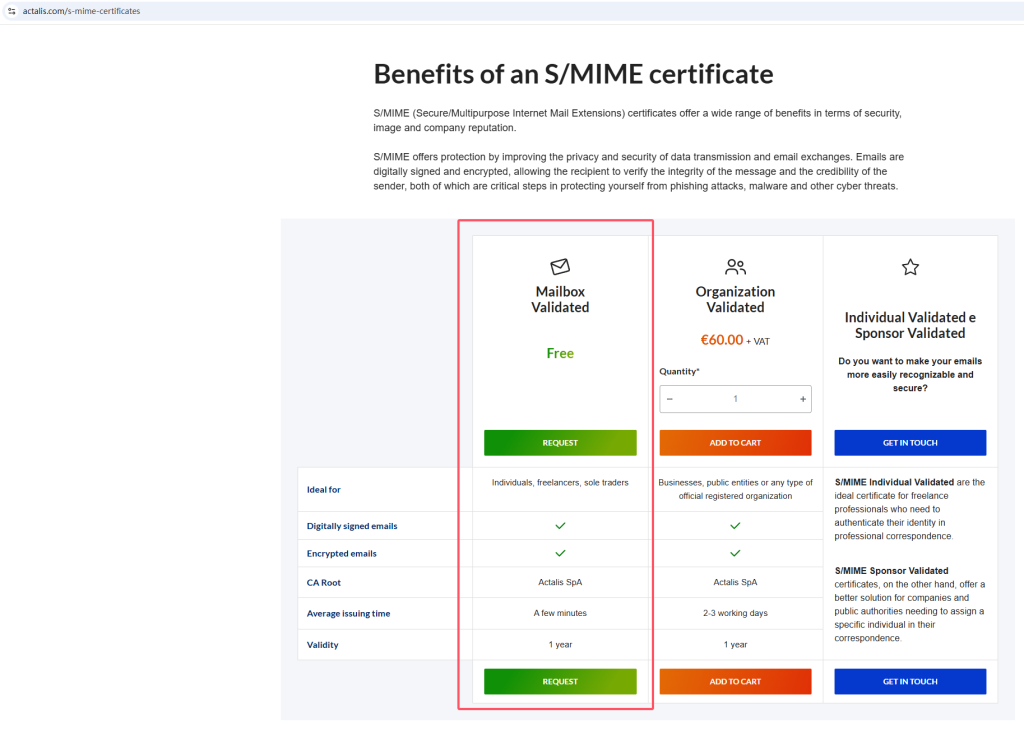Click the site info icon in address bar
Image resolution: width=1024 pixels, height=732 pixels.
[x=11, y=11]
